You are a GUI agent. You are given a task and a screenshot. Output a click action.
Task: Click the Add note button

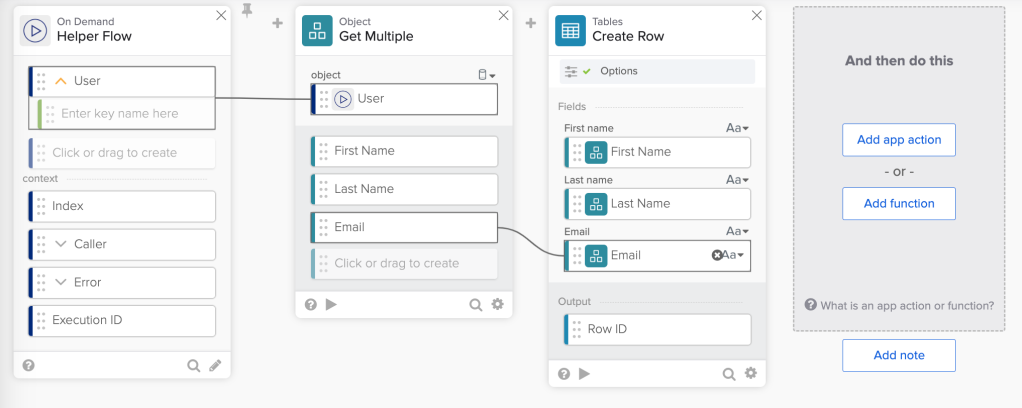(898, 355)
